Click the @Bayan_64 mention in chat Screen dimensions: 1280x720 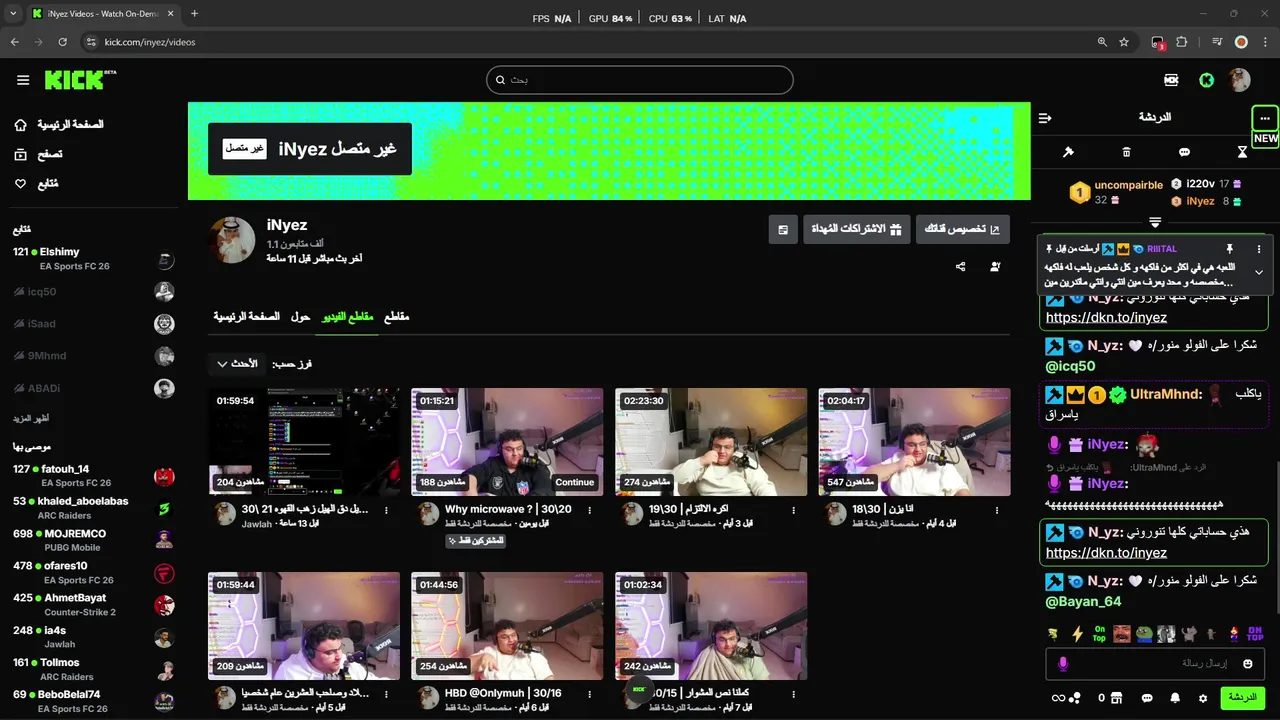1083,602
